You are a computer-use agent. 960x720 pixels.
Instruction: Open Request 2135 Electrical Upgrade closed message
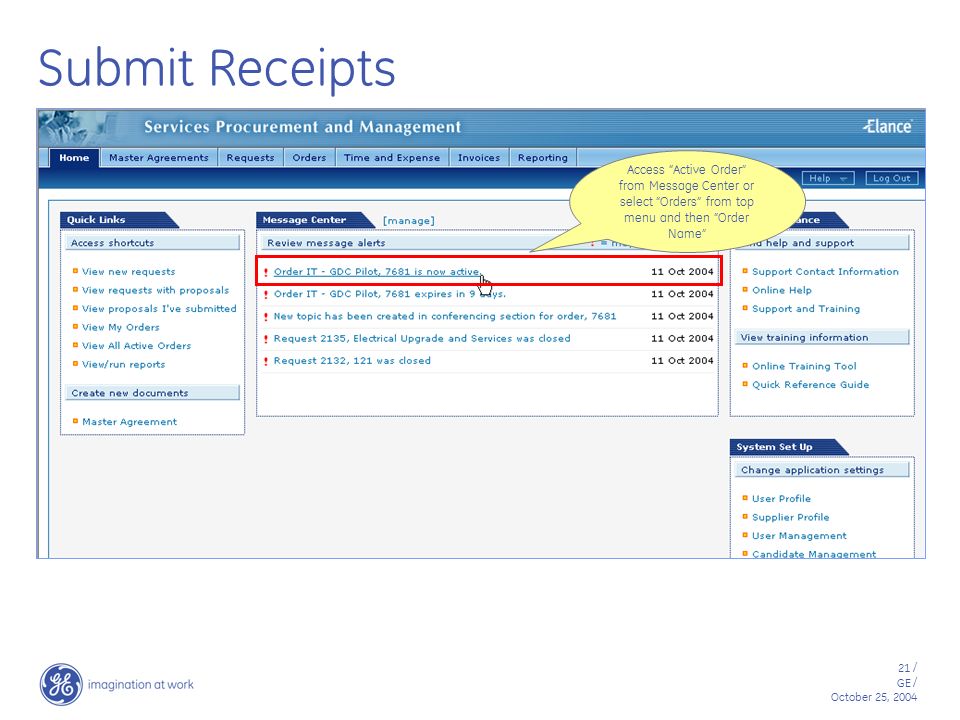click(422, 339)
